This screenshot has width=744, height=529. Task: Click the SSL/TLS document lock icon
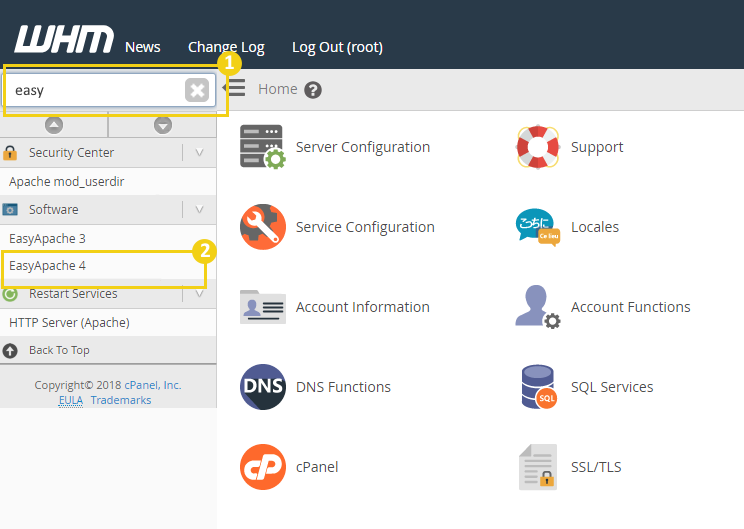pos(538,467)
